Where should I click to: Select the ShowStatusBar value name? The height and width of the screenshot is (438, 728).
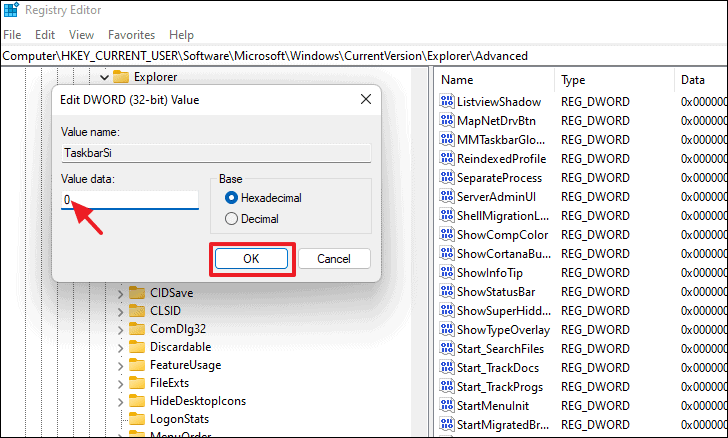(496, 292)
